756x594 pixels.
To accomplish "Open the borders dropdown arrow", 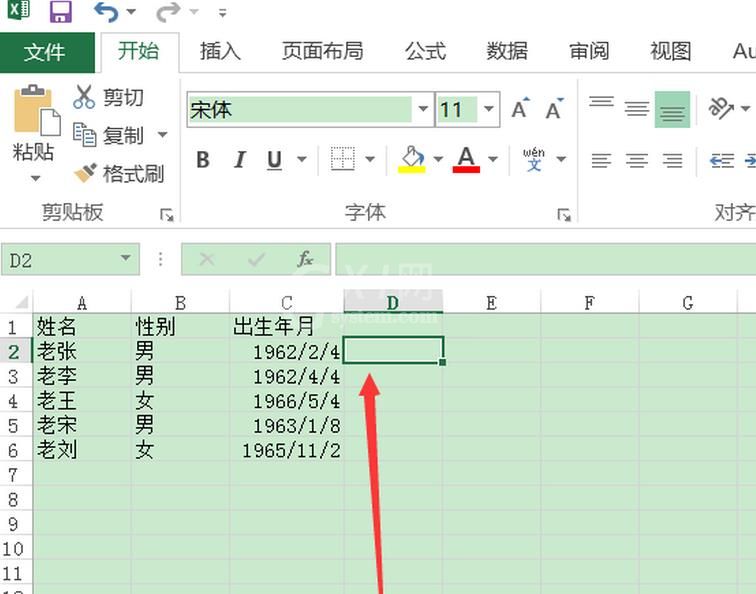I will pyautogui.click(x=370, y=159).
